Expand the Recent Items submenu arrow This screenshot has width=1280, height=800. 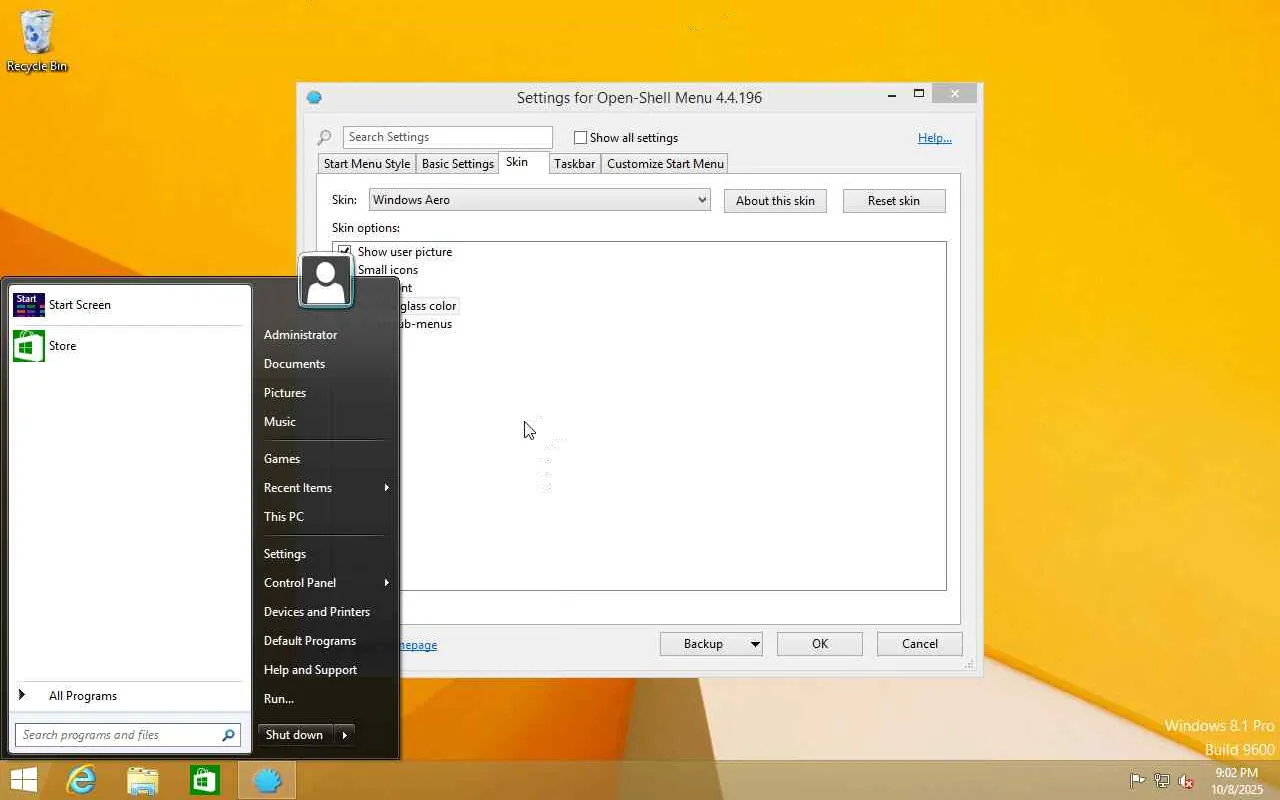pyautogui.click(x=386, y=488)
